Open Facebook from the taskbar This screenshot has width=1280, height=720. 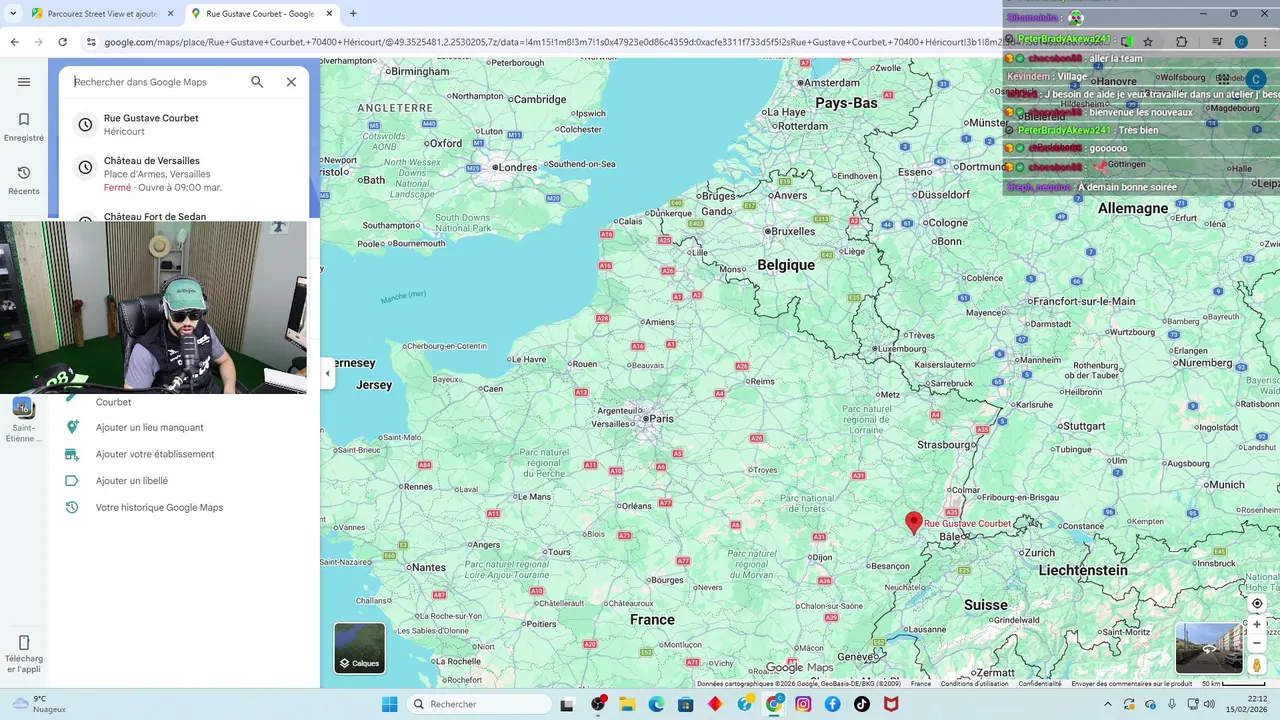832,704
